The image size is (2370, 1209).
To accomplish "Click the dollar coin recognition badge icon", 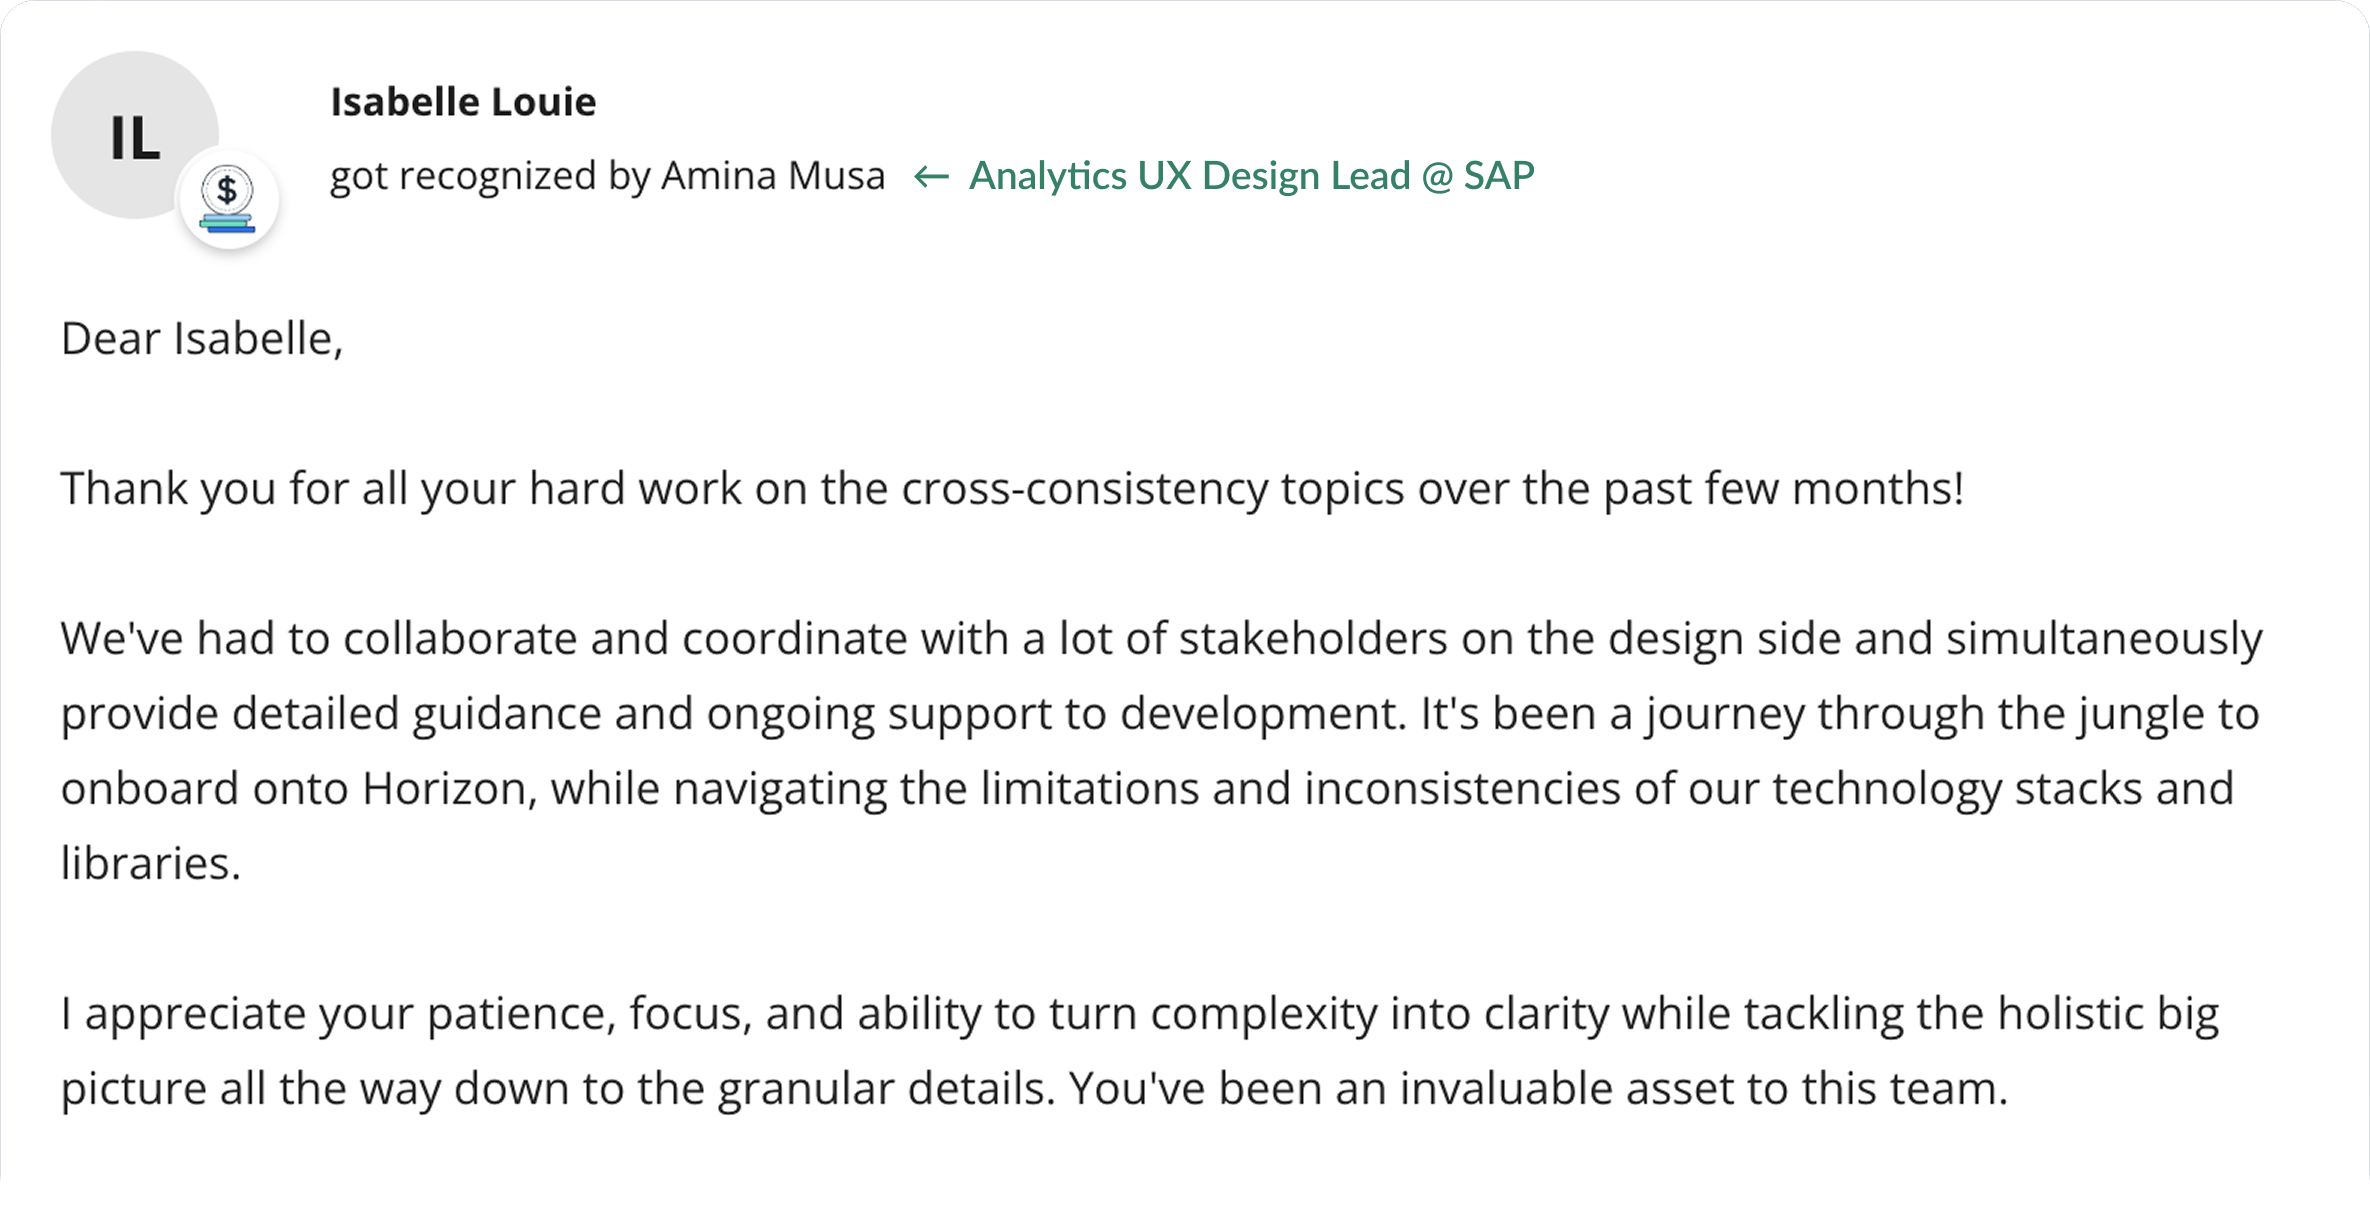I will pyautogui.click(x=228, y=199).
